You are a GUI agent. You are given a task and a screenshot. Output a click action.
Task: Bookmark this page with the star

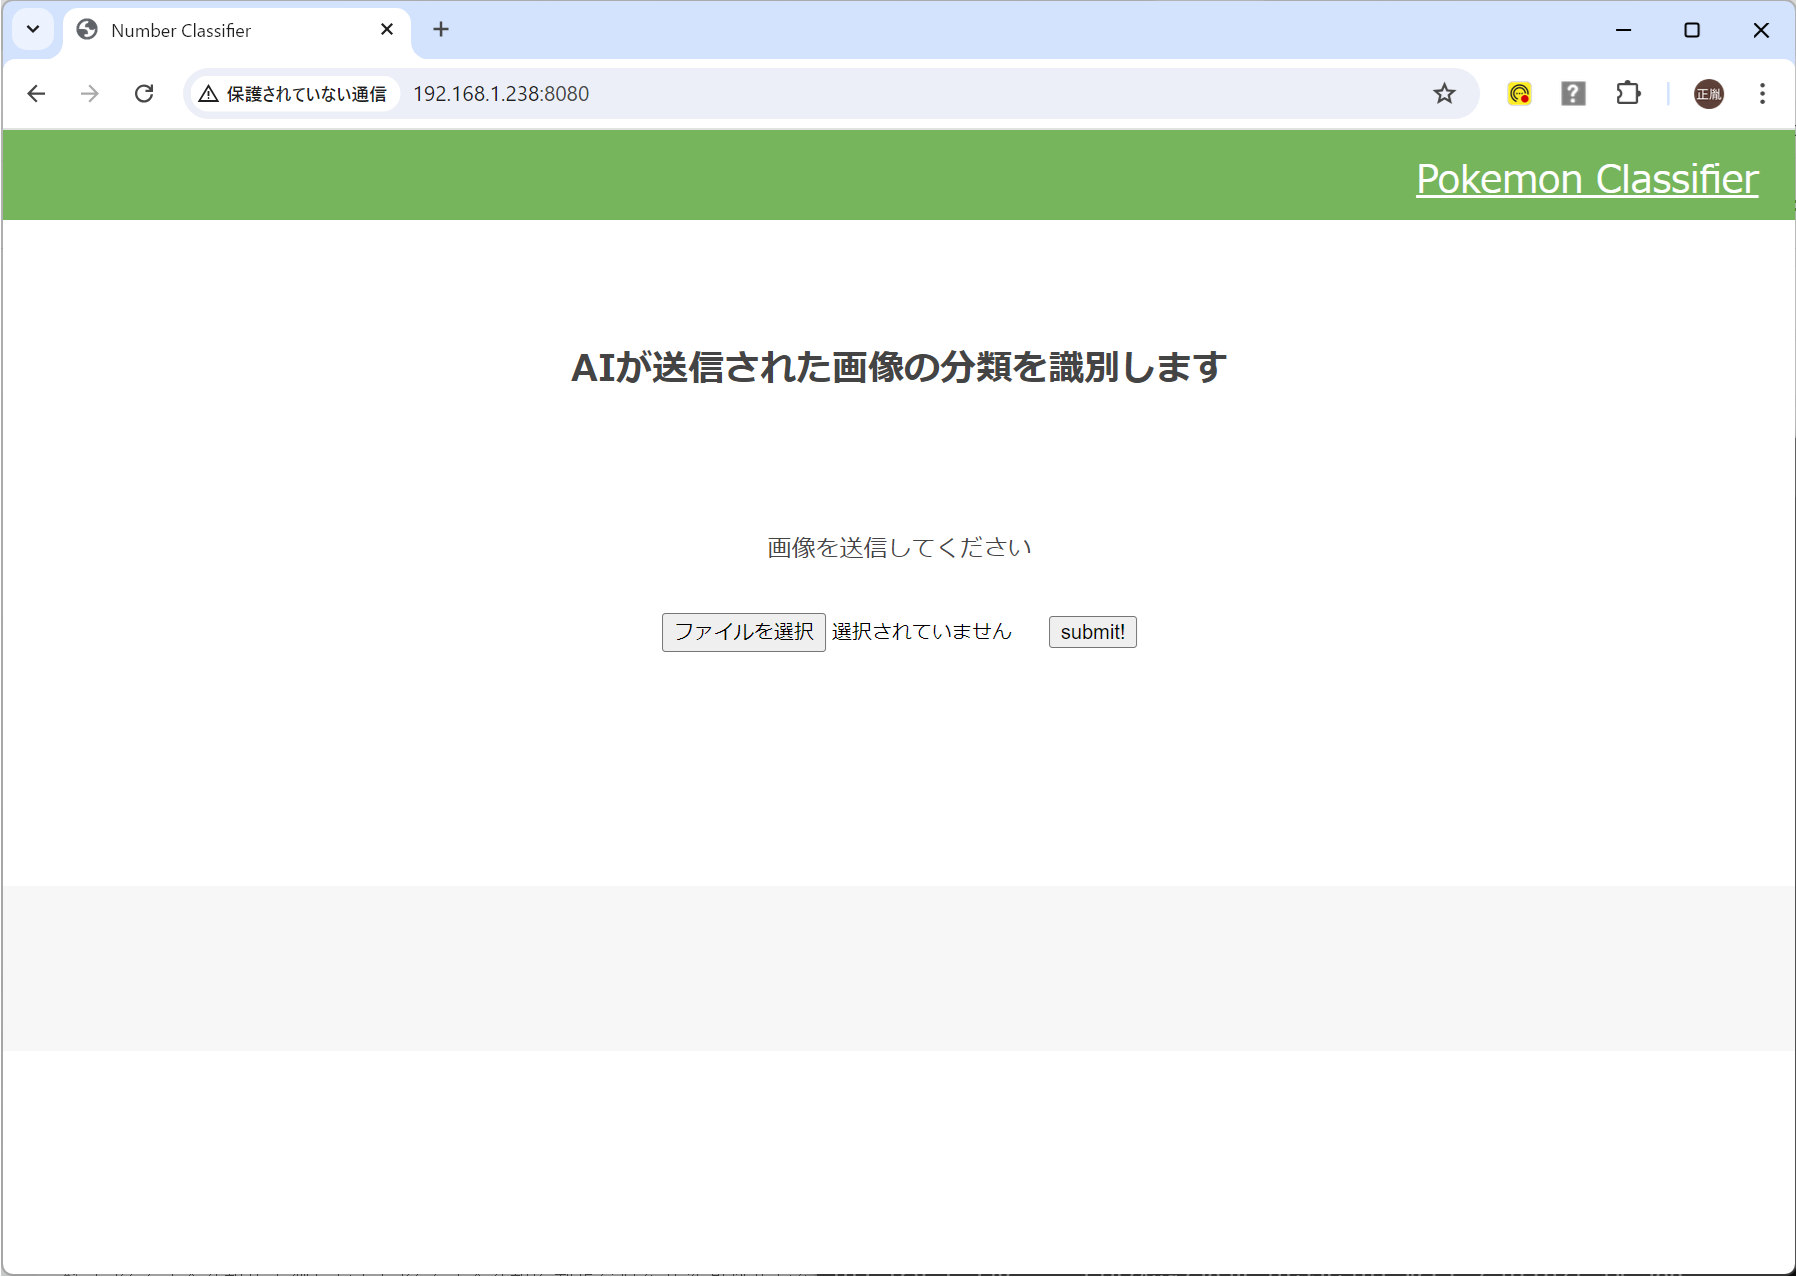[1443, 93]
